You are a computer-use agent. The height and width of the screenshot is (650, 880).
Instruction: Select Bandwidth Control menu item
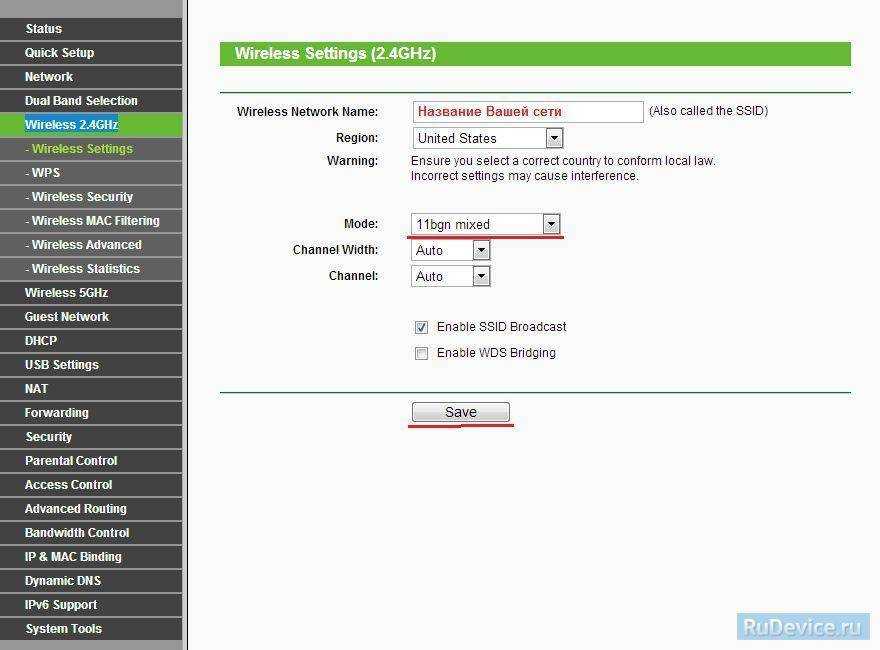[77, 533]
